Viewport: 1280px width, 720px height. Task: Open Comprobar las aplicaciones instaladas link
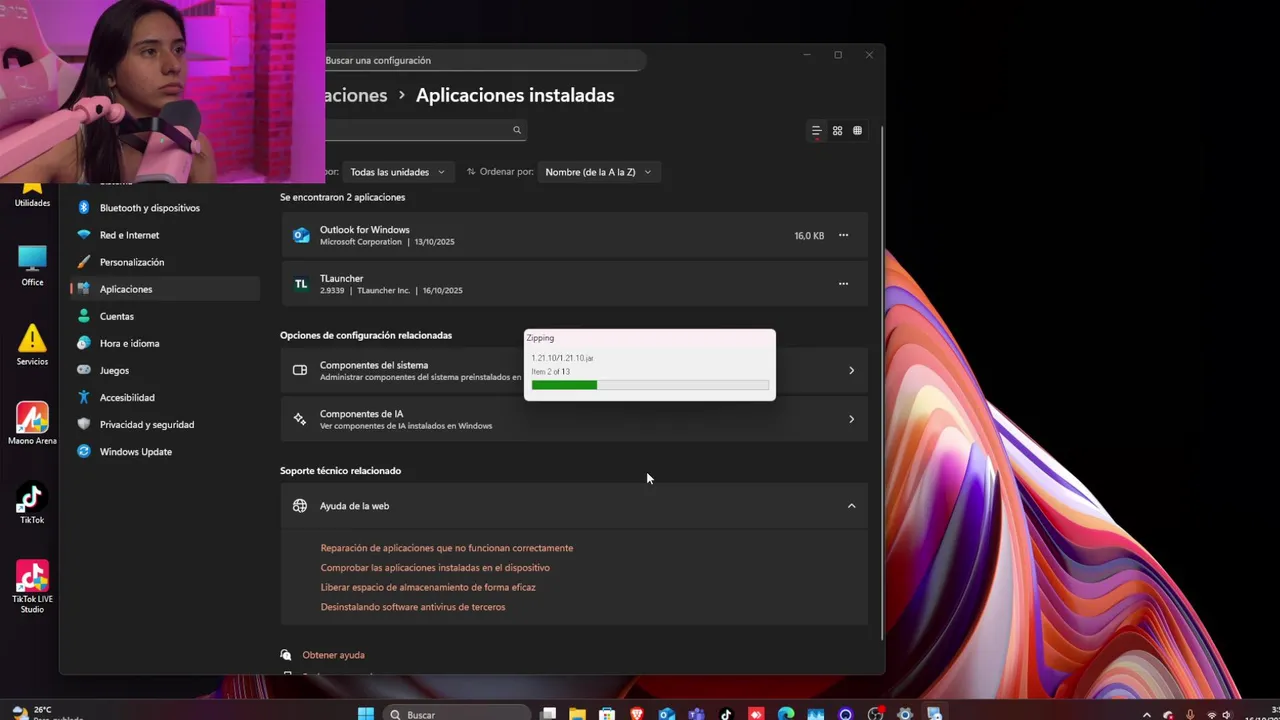435,568
